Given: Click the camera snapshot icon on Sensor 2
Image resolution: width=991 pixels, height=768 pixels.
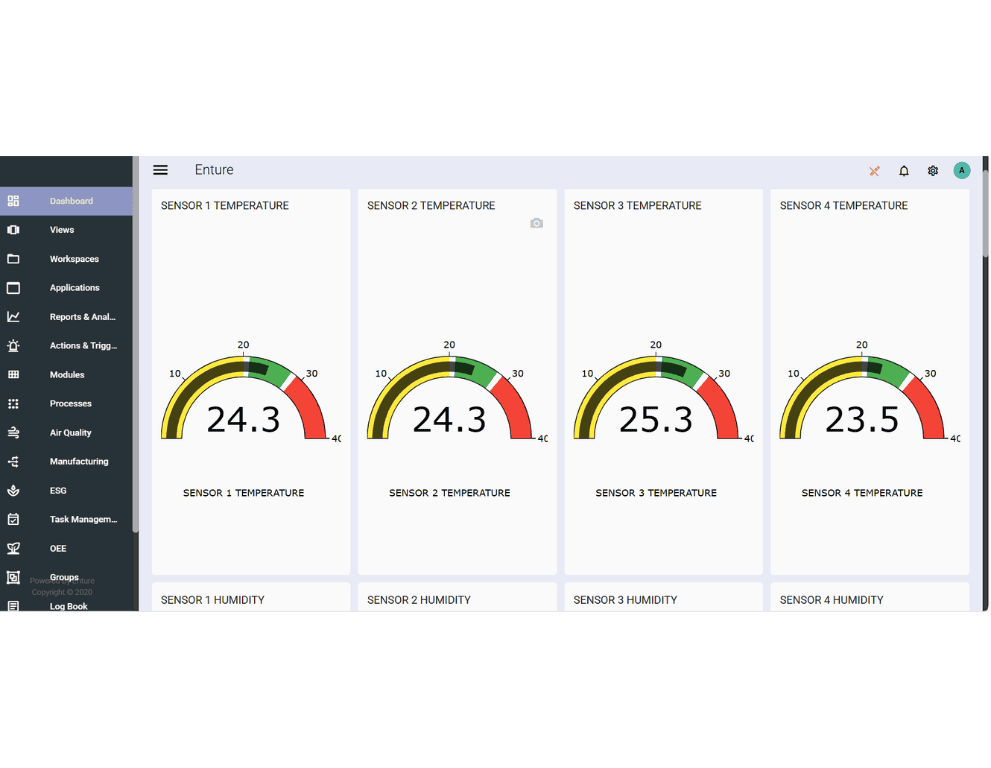Looking at the screenshot, I should (536, 224).
